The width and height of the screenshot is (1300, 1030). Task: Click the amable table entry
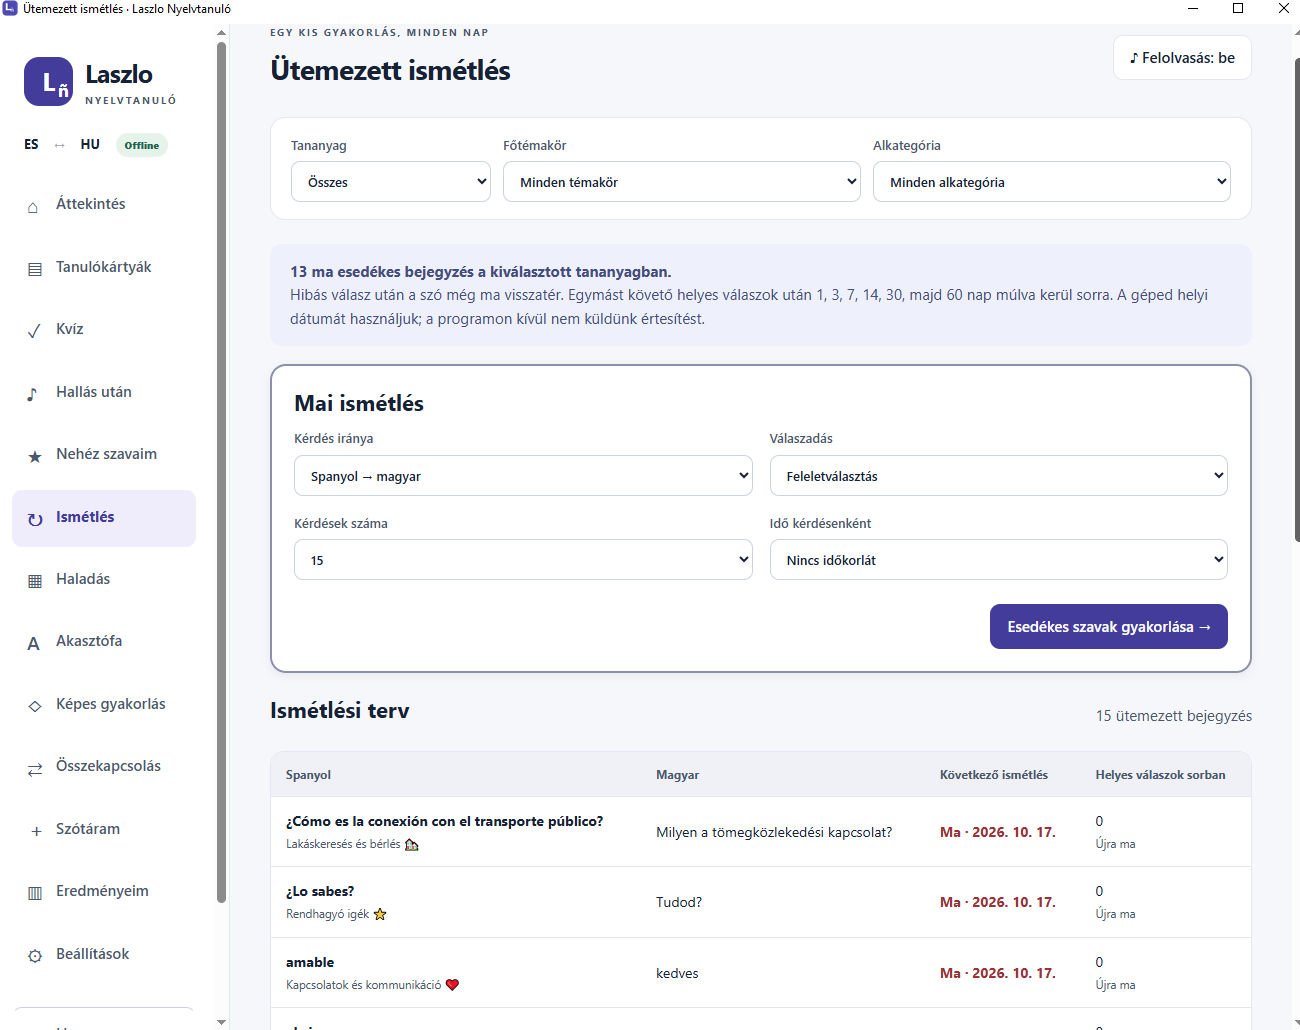tap(310, 962)
